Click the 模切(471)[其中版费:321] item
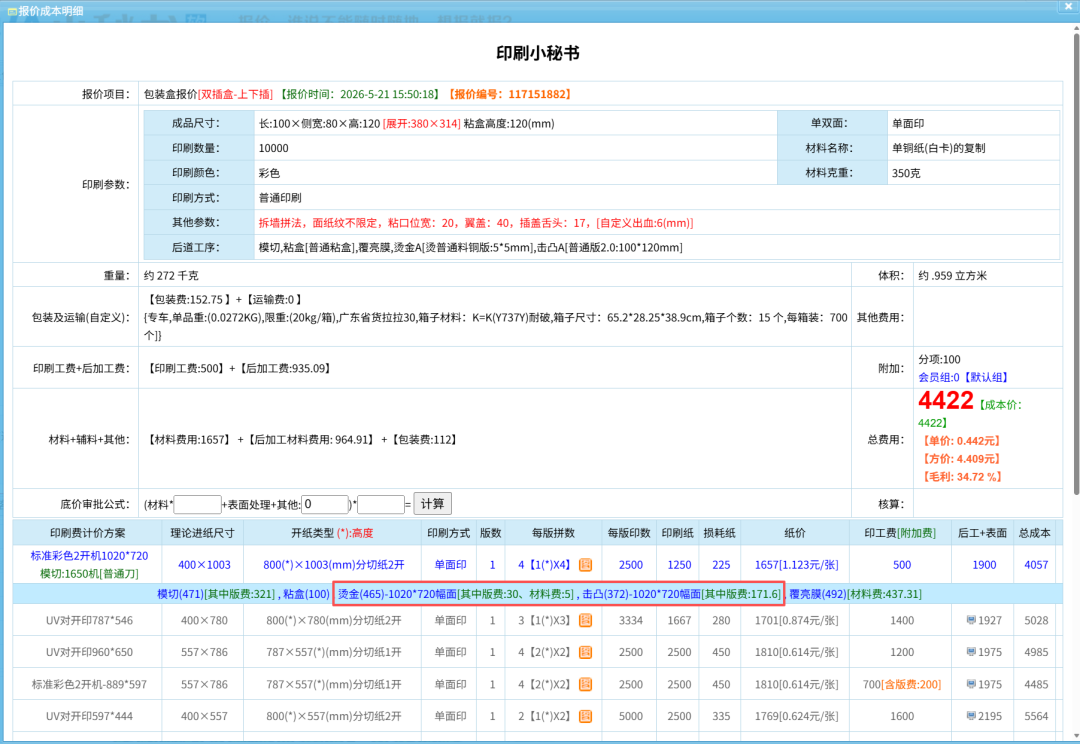The width and height of the screenshot is (1080, 744). click(x=216, y=594)
